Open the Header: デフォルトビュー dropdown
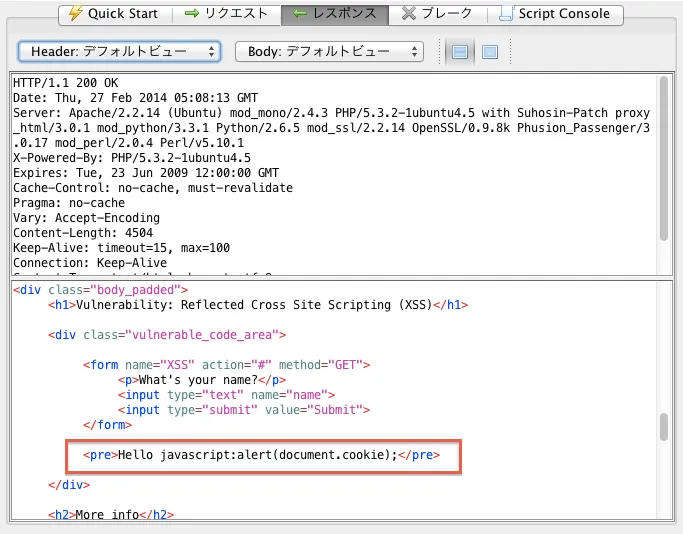The width and height of the screenshot is (683, 534). click(119, 51)
